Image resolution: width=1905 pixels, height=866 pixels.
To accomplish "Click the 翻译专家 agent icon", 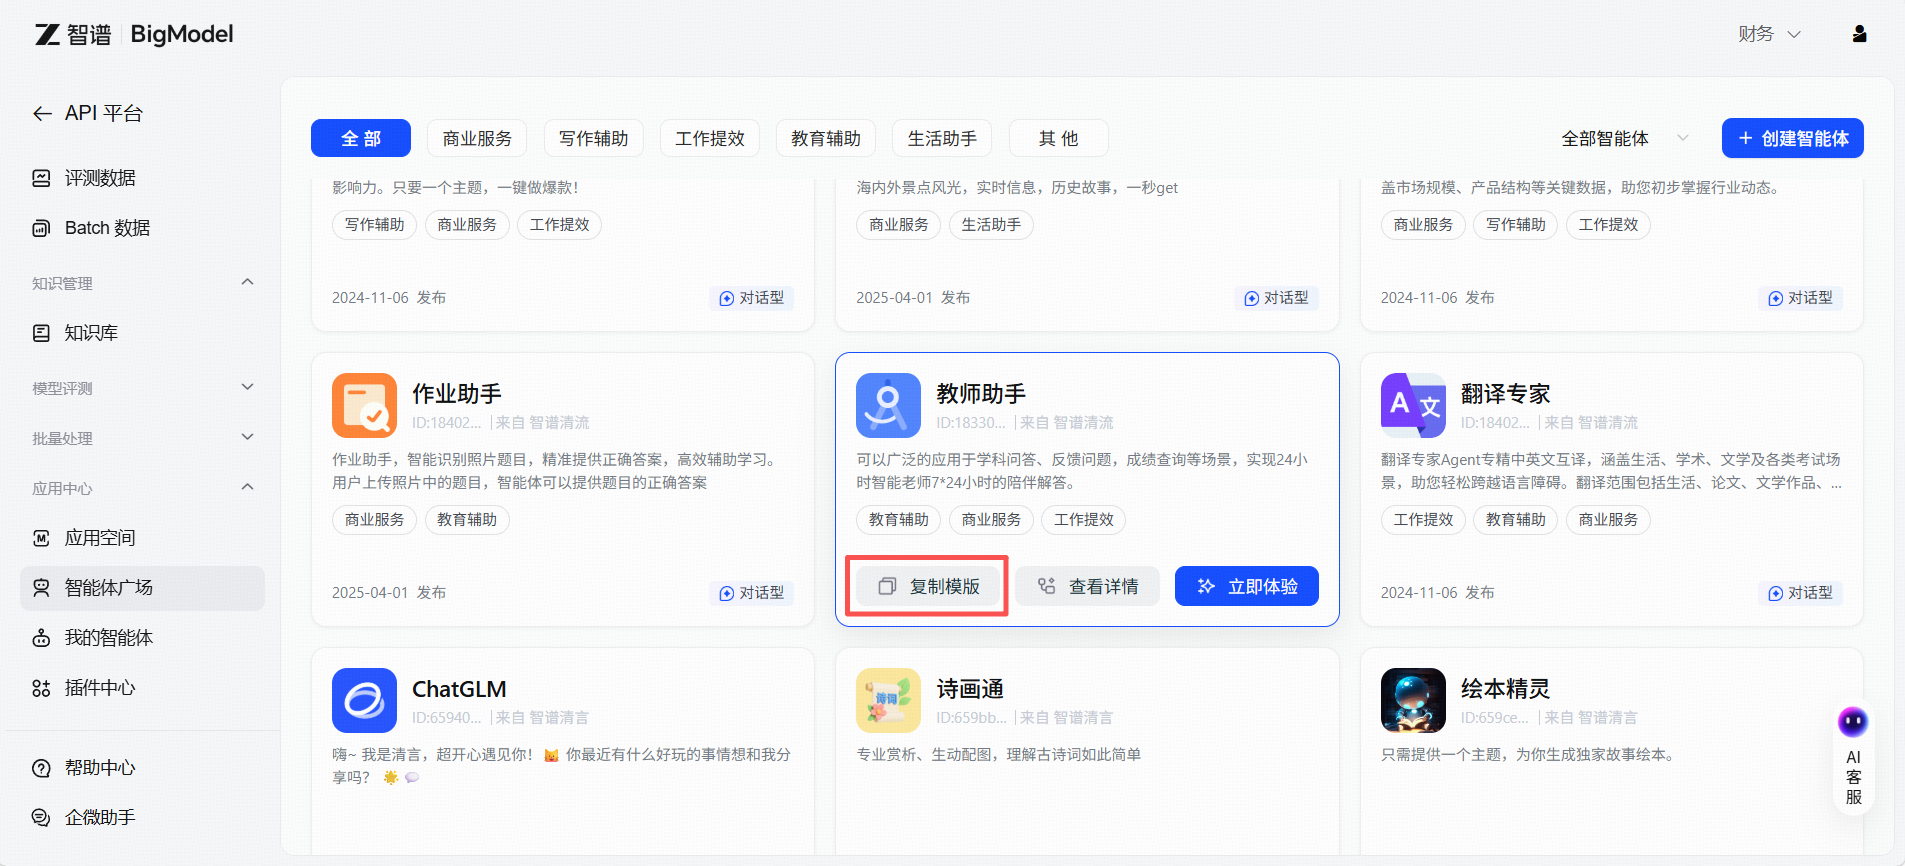I will tap(1413, 405).
